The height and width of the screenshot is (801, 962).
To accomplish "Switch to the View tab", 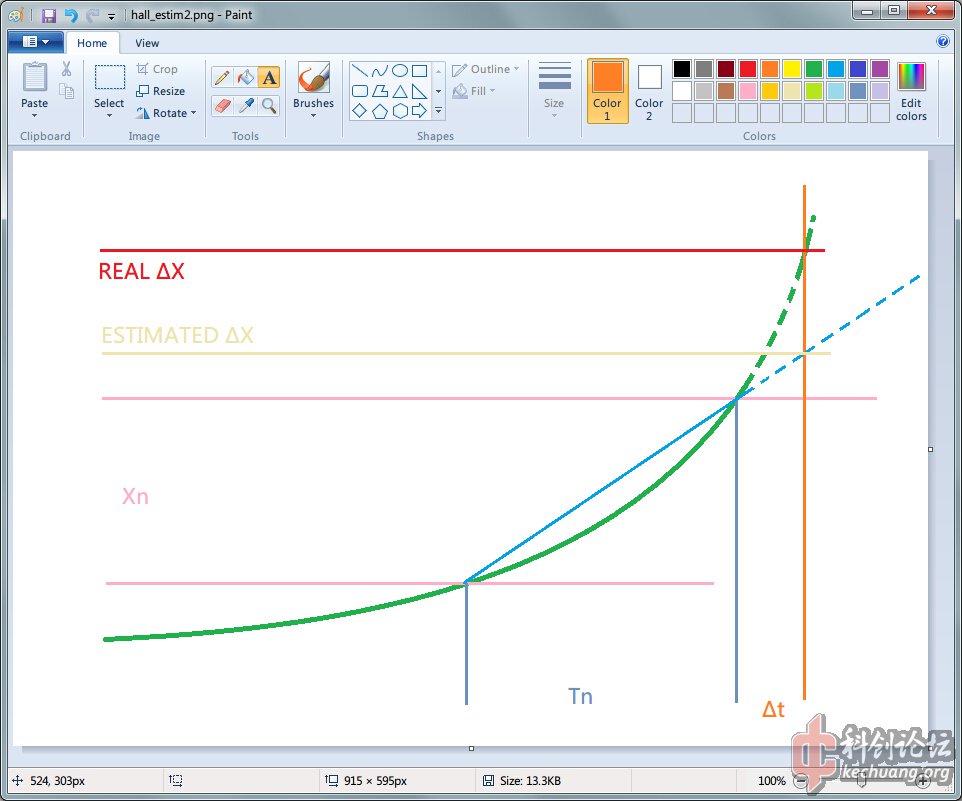I will click(147, 43).
